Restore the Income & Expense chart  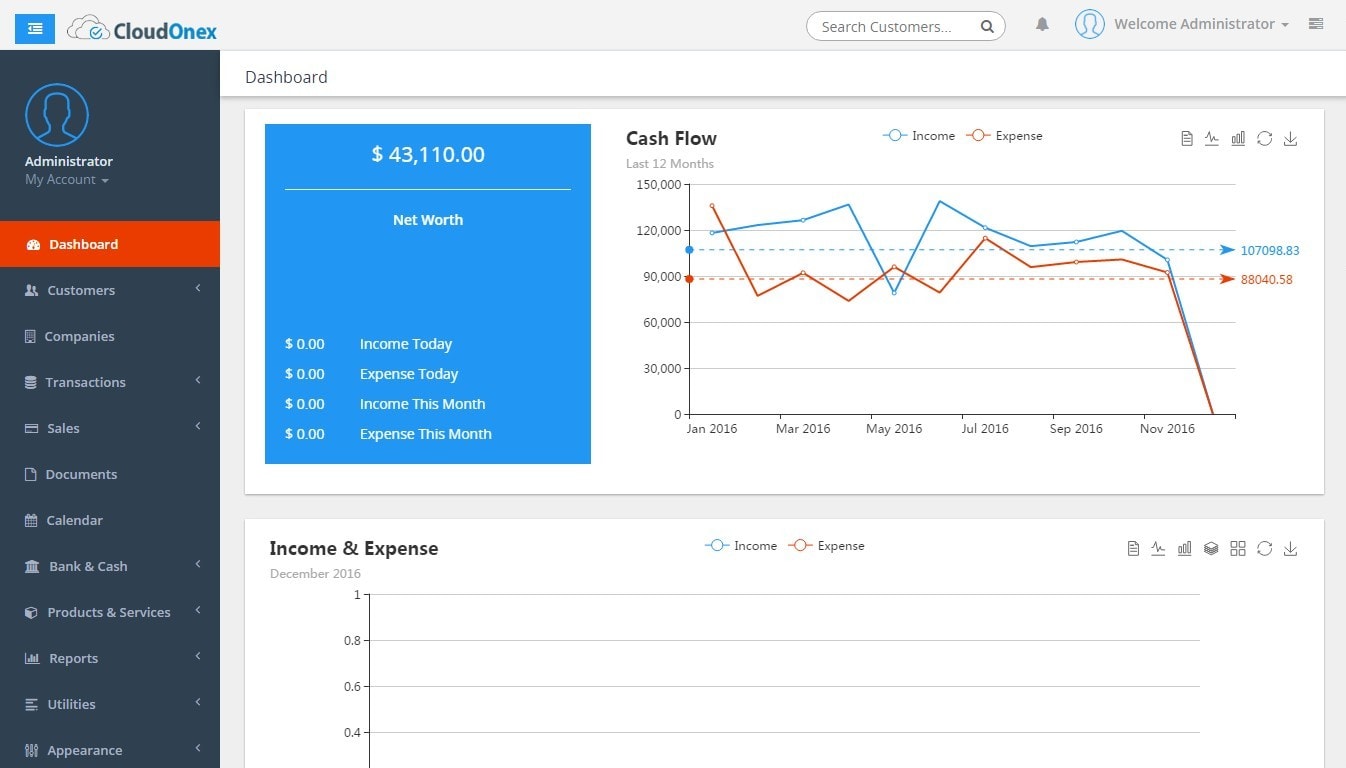tap(1264, 549)
